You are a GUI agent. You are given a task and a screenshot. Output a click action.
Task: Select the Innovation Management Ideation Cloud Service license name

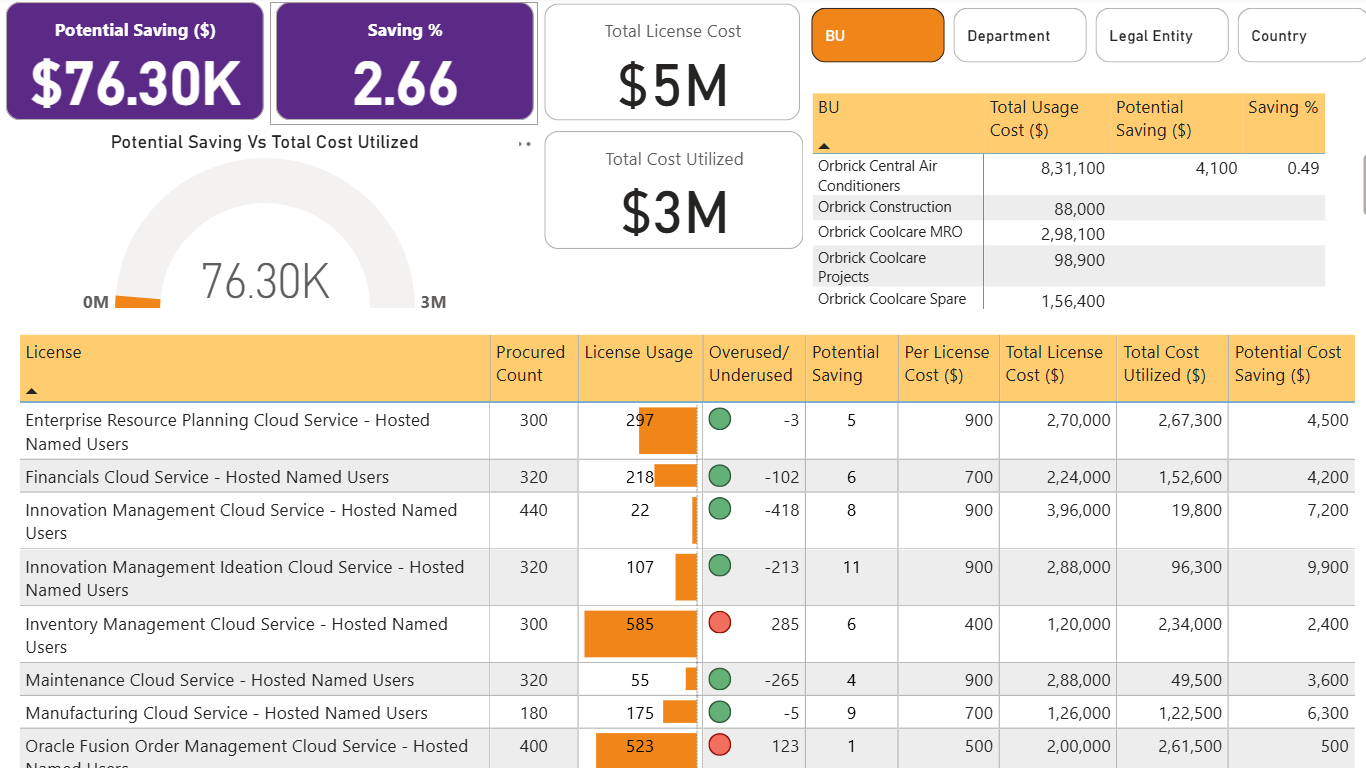point(245,578)
